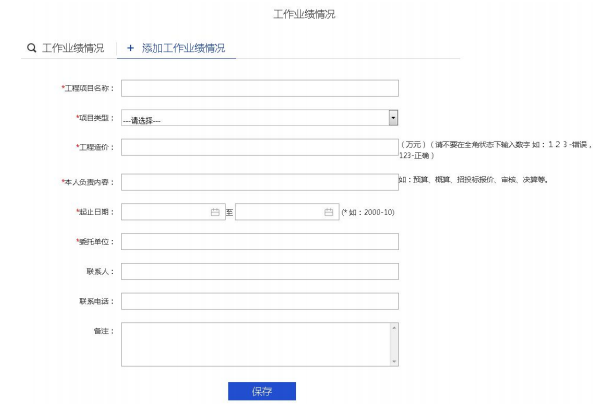Click inside the 备注 remarks textarea
The height and width of the screenshot is (418, 613).
(255, 344)
